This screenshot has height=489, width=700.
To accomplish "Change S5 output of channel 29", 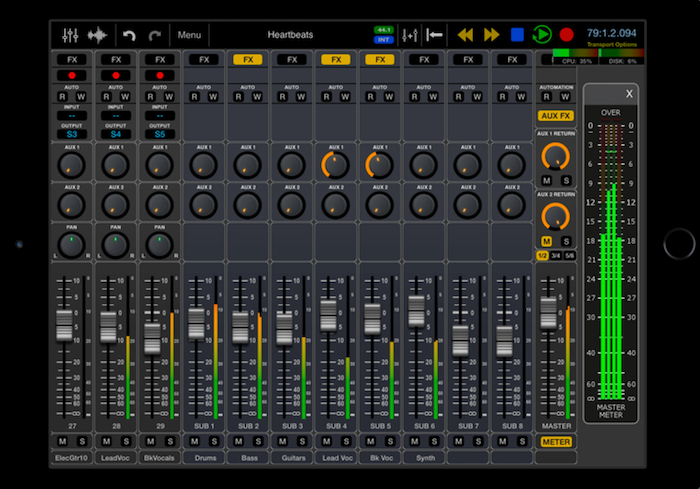I will [160, 134].
